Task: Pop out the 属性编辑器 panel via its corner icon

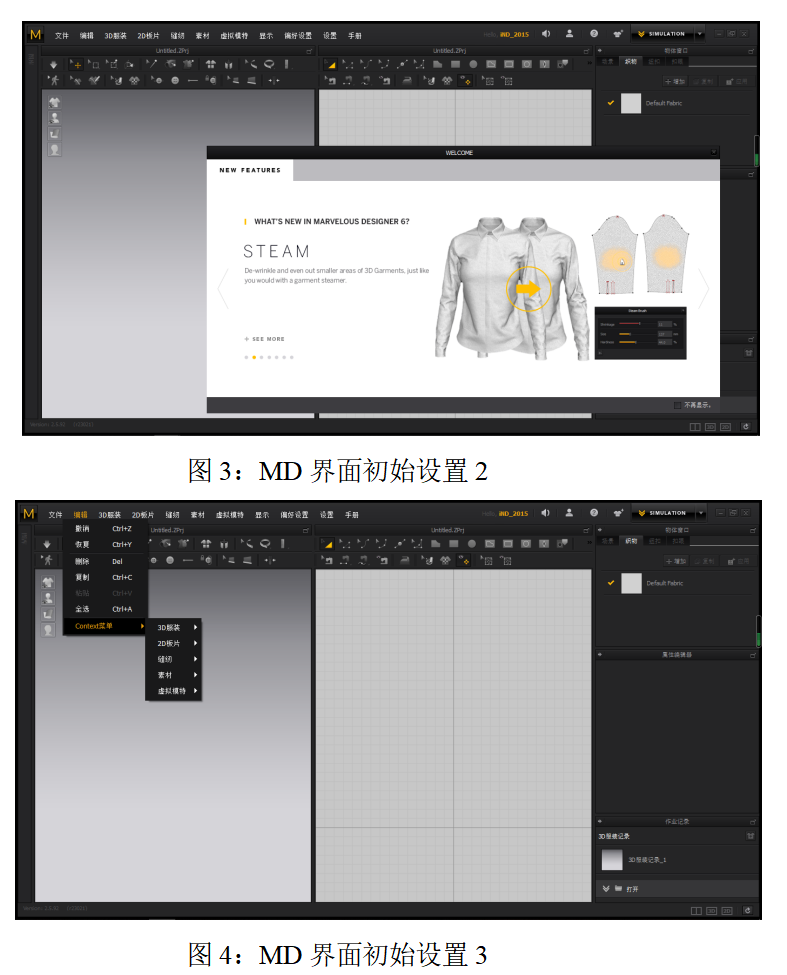Action: (752, 655)
